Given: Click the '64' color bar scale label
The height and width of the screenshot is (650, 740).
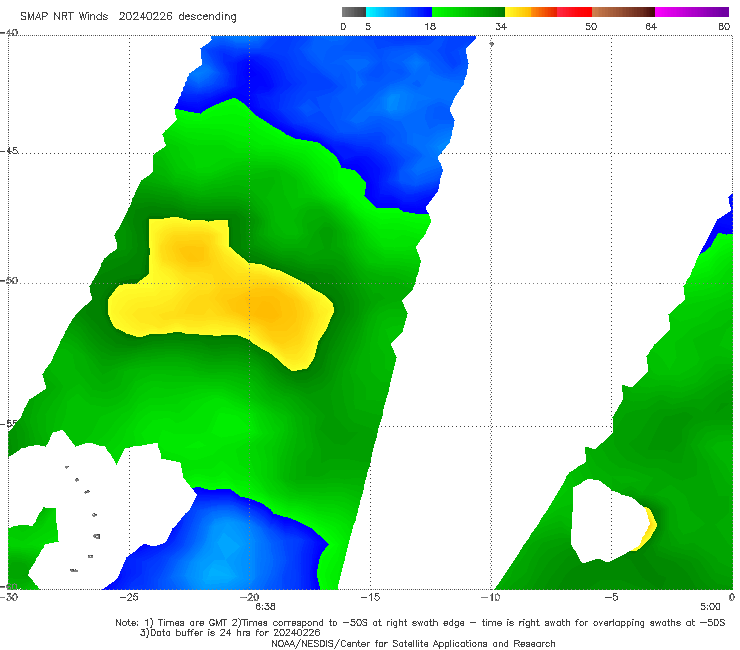Looking at the screenshot, I should [651, 27].
